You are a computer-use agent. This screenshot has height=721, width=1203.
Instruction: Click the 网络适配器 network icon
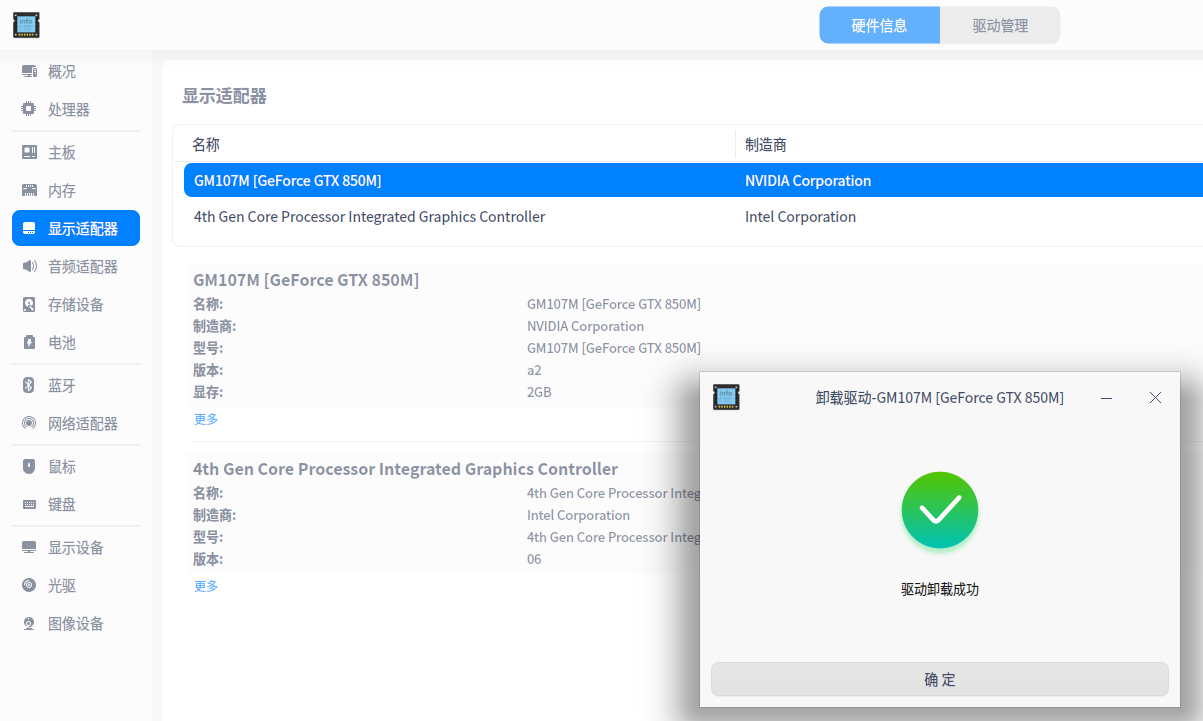click(29, 423)
